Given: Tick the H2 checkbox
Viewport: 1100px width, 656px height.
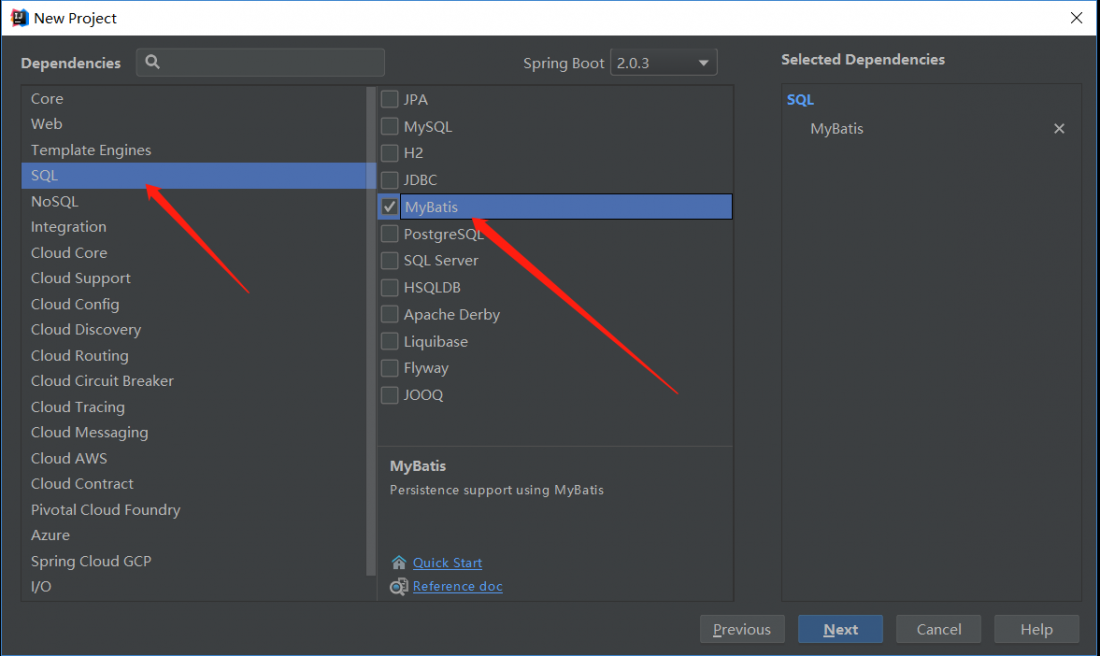Looking at the screenshot, I should pos(389,153).
